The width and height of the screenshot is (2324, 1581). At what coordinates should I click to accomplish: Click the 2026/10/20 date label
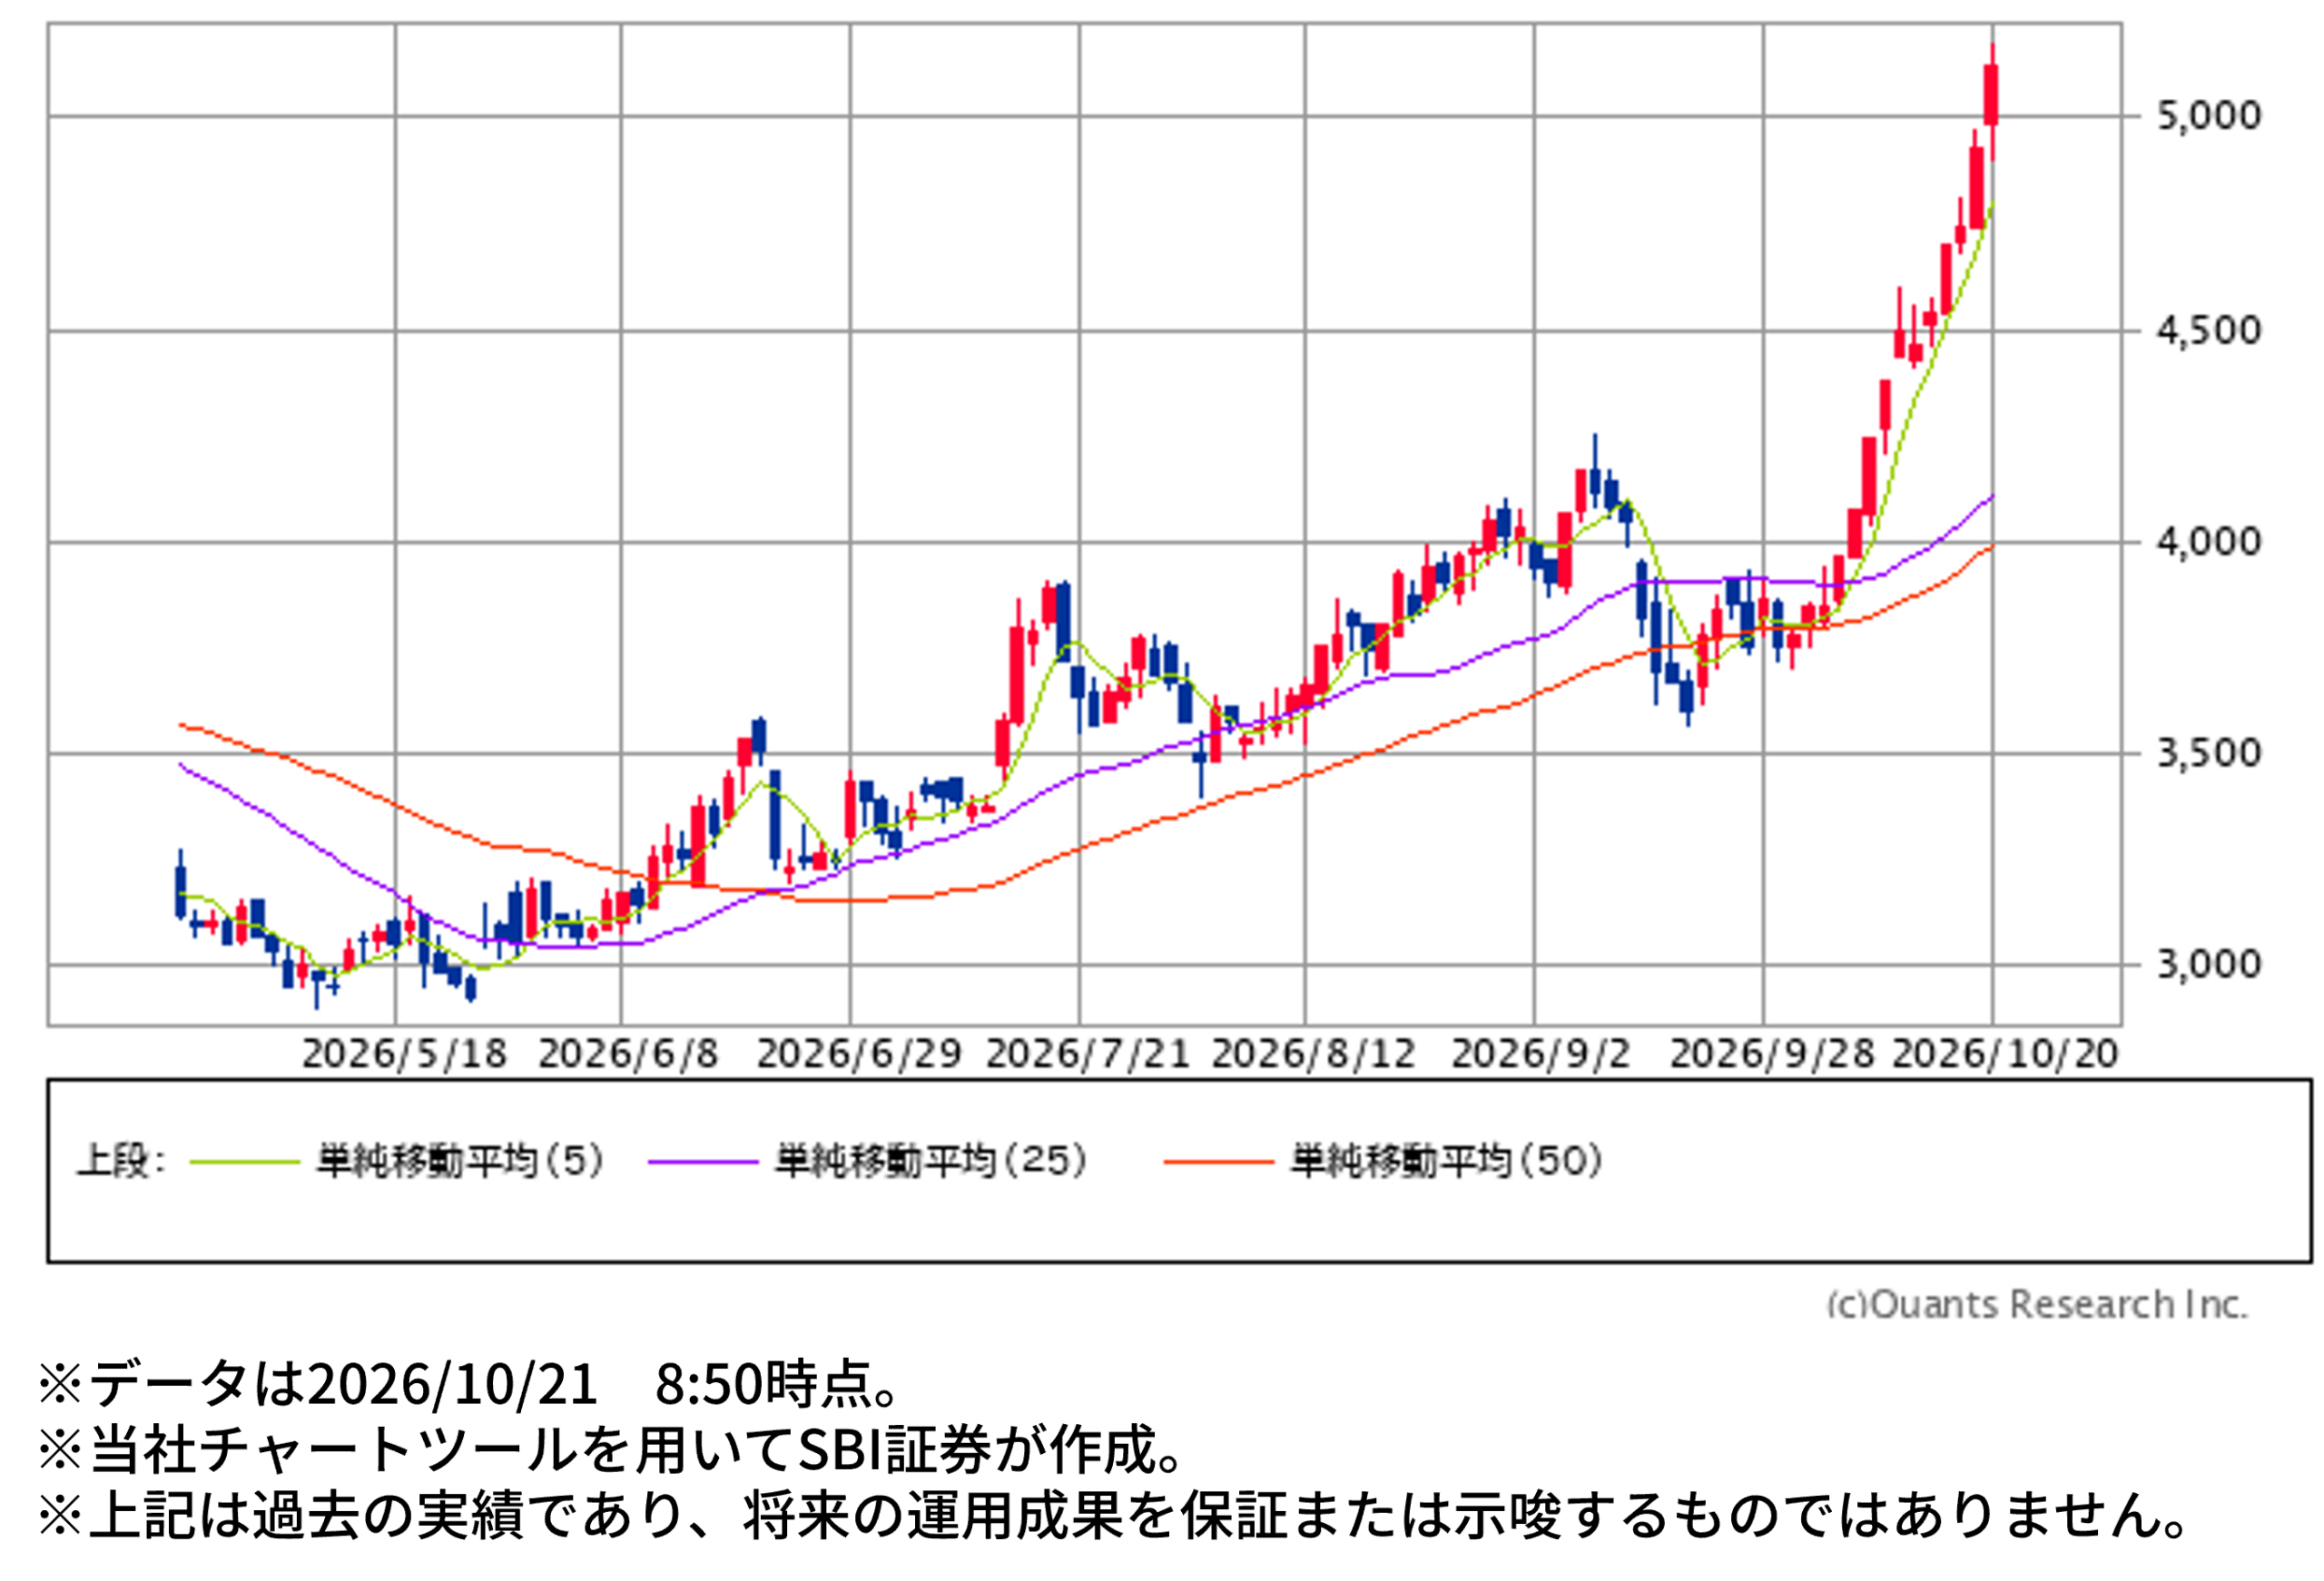[2005, 1054]
